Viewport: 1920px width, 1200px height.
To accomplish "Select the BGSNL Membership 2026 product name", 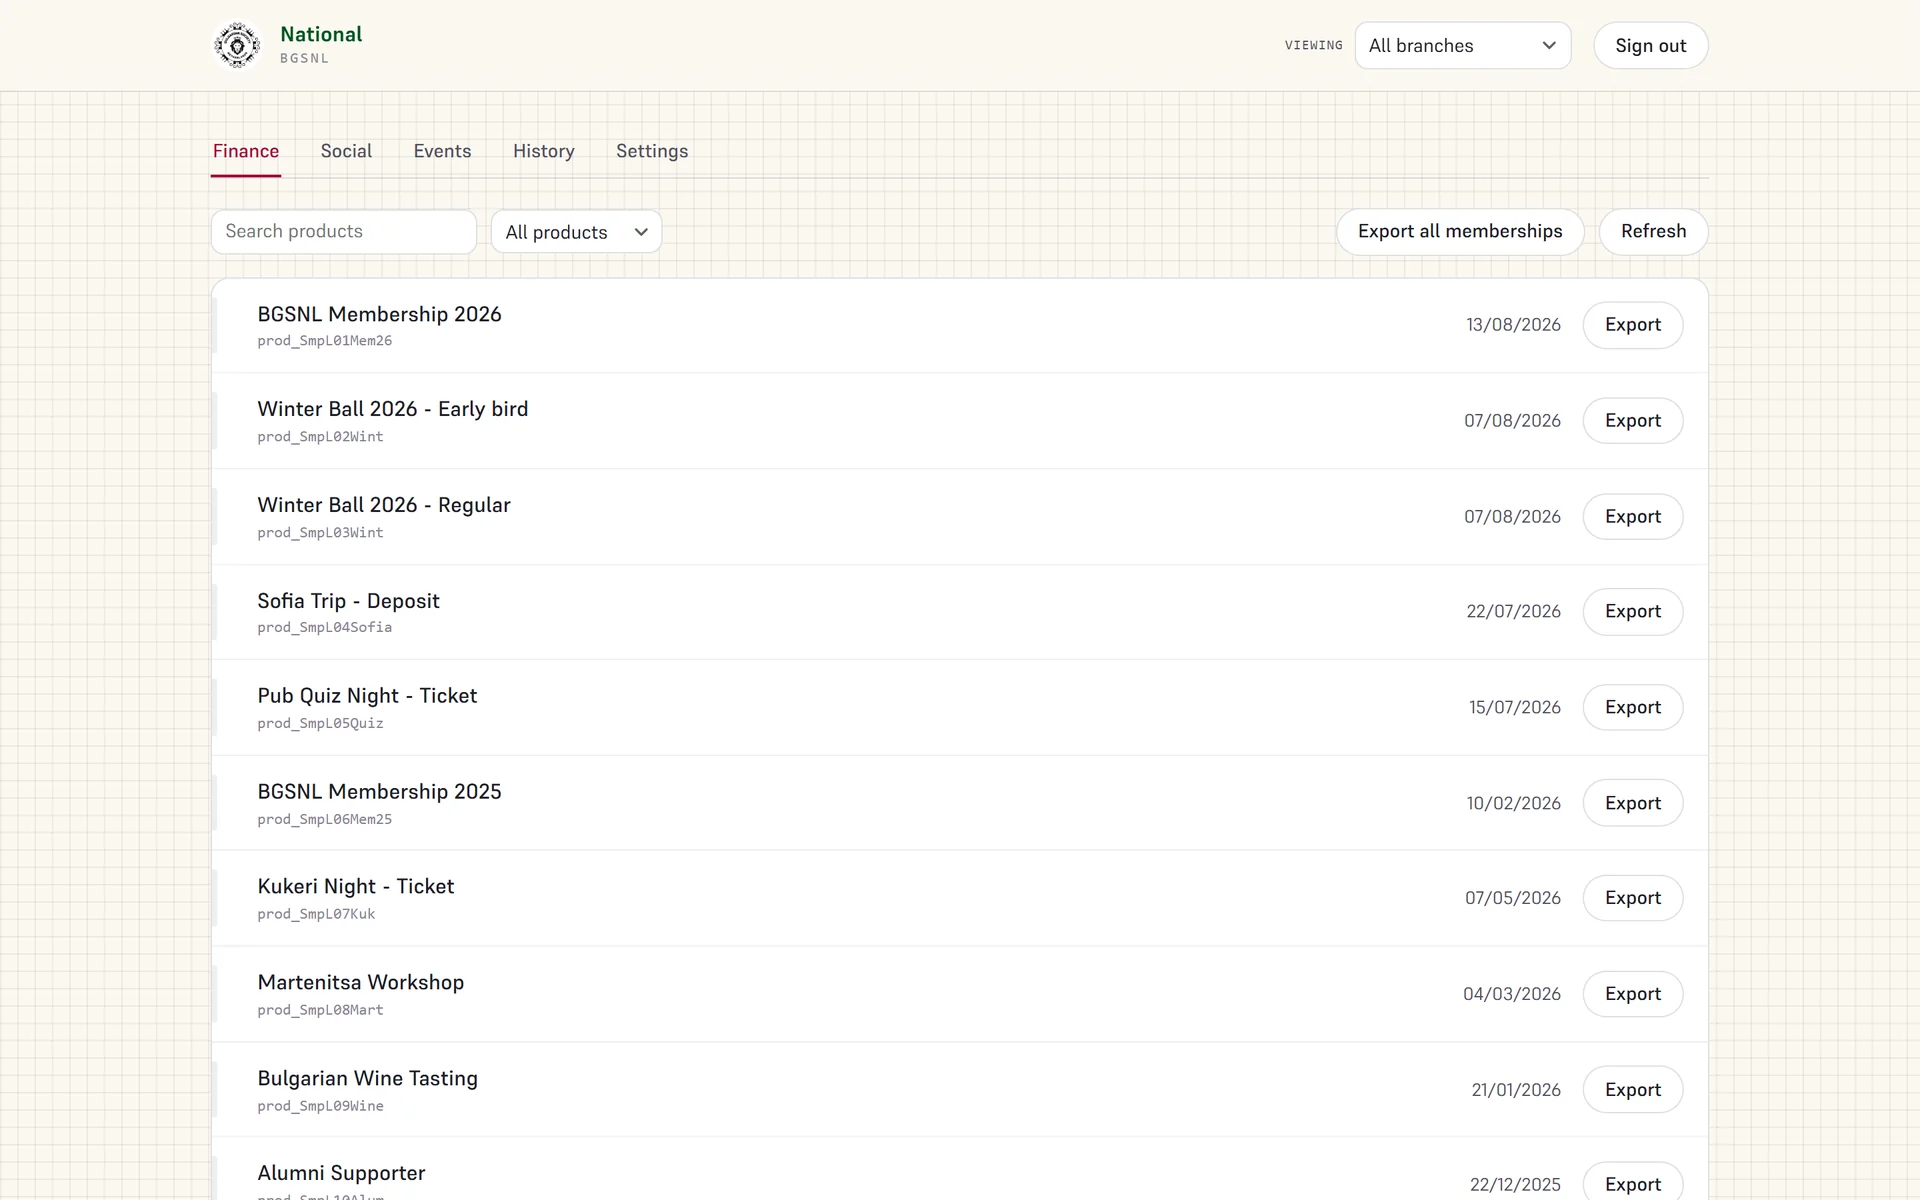I will pos(379,314).
